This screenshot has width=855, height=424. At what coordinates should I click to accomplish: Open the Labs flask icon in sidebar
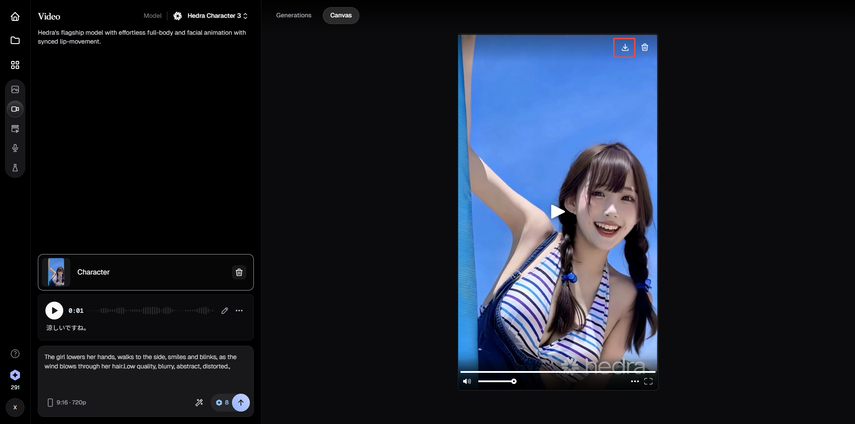tap(15, 168)
